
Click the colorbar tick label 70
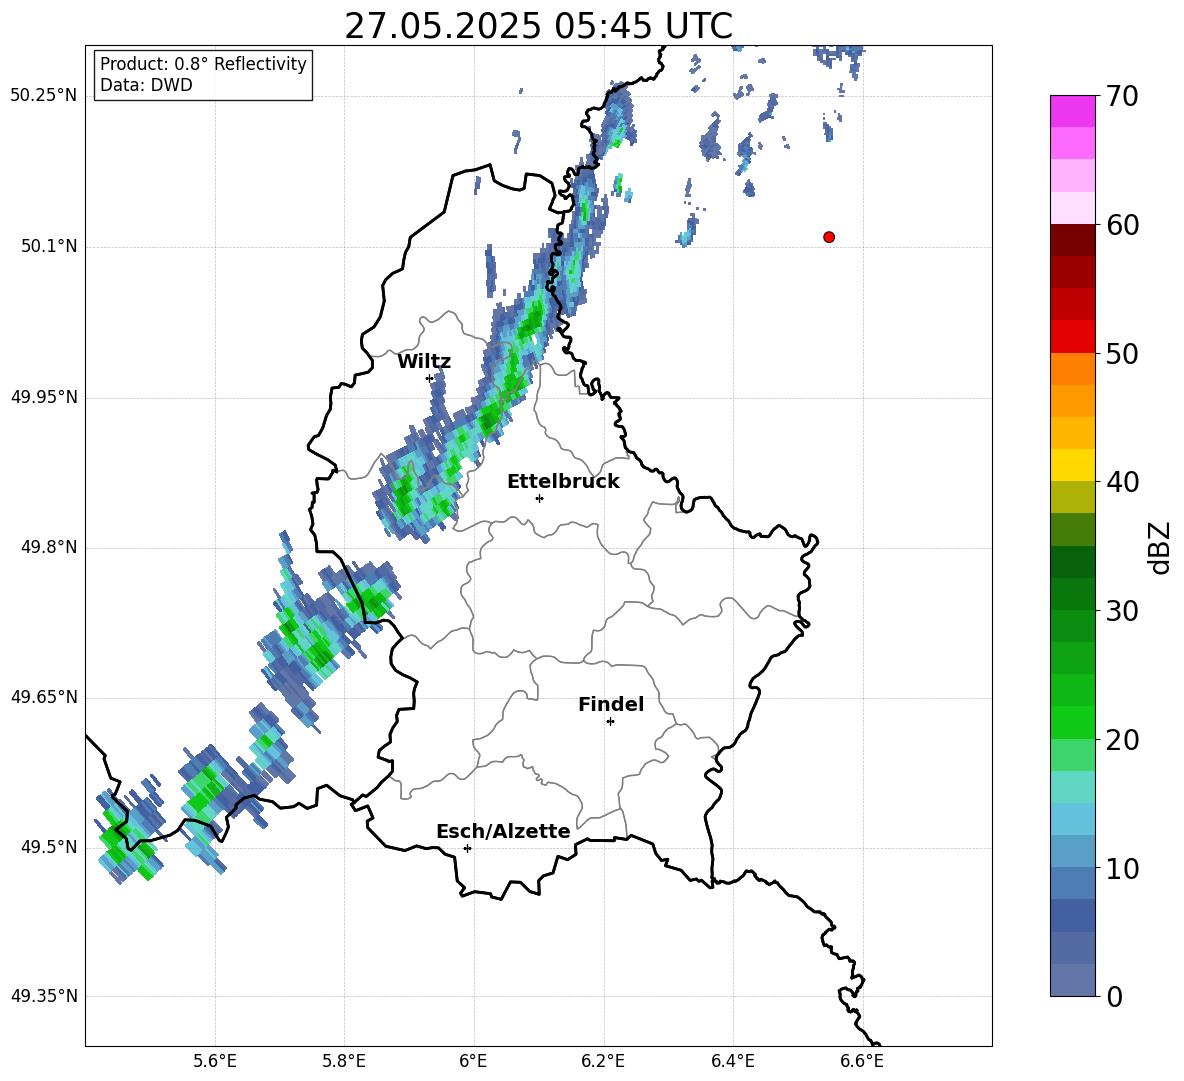coord(1122,96)
